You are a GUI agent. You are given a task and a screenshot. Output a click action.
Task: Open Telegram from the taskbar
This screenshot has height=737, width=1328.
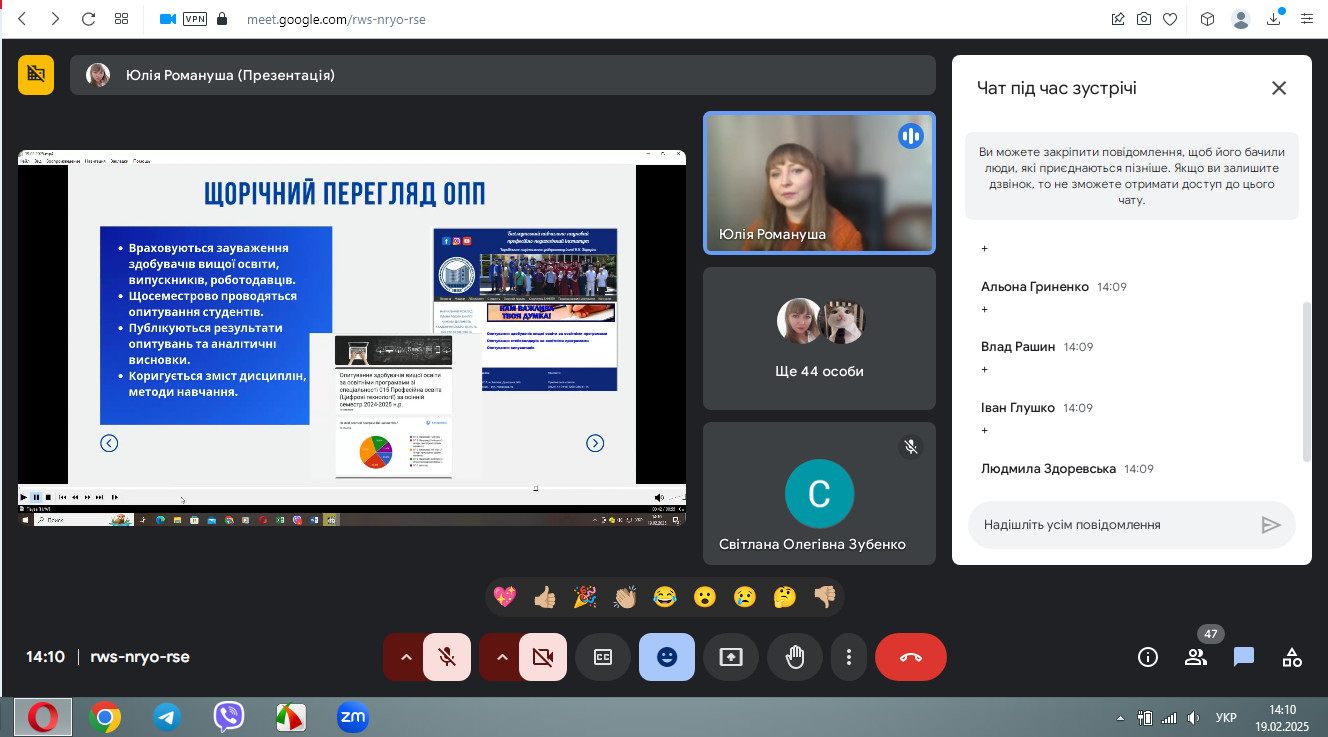tap(167, 716)
